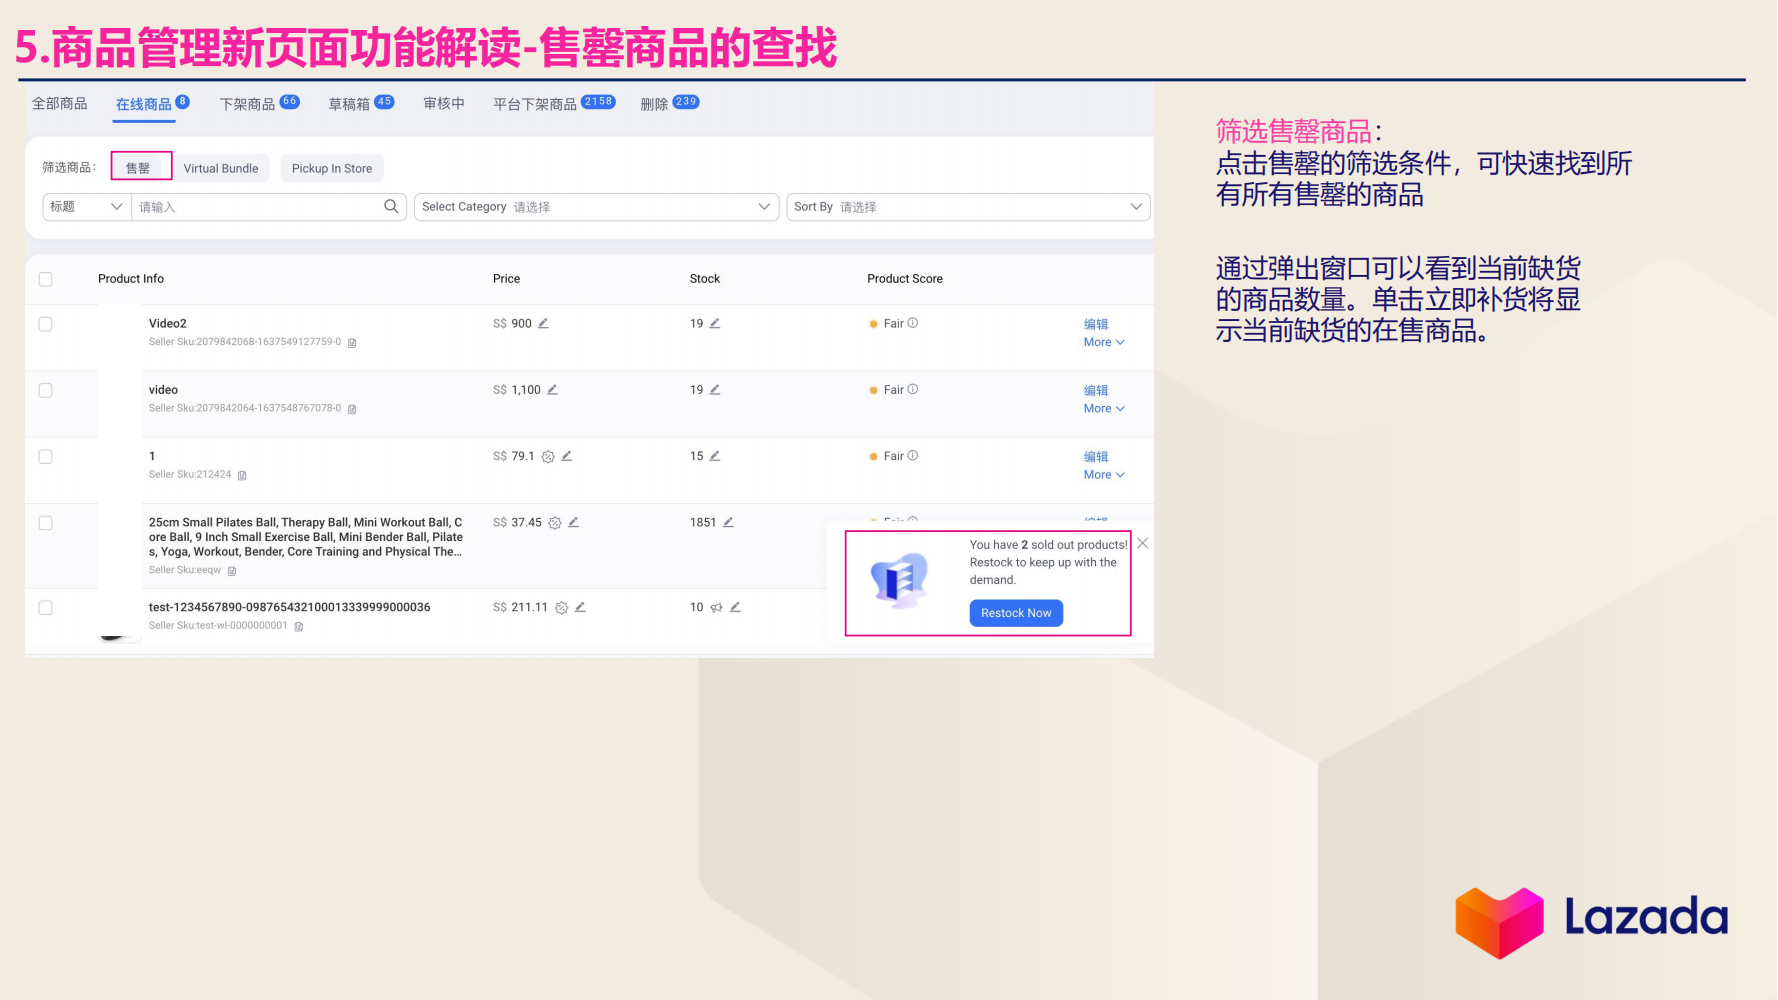Viewport: 1778px width, 1000px height.
Task: Dismiss the sold out popup with the X
Action: pos(1142,543)
